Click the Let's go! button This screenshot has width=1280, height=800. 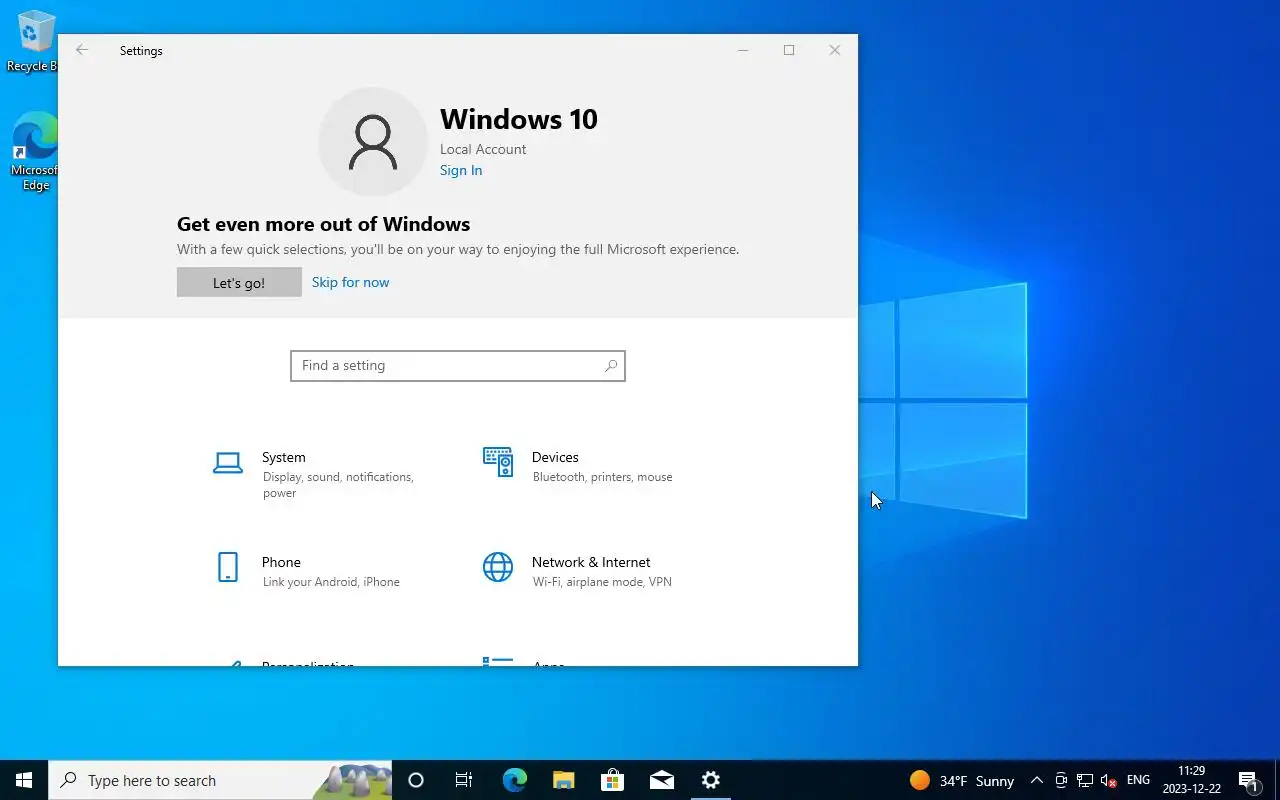coord(239,282)
